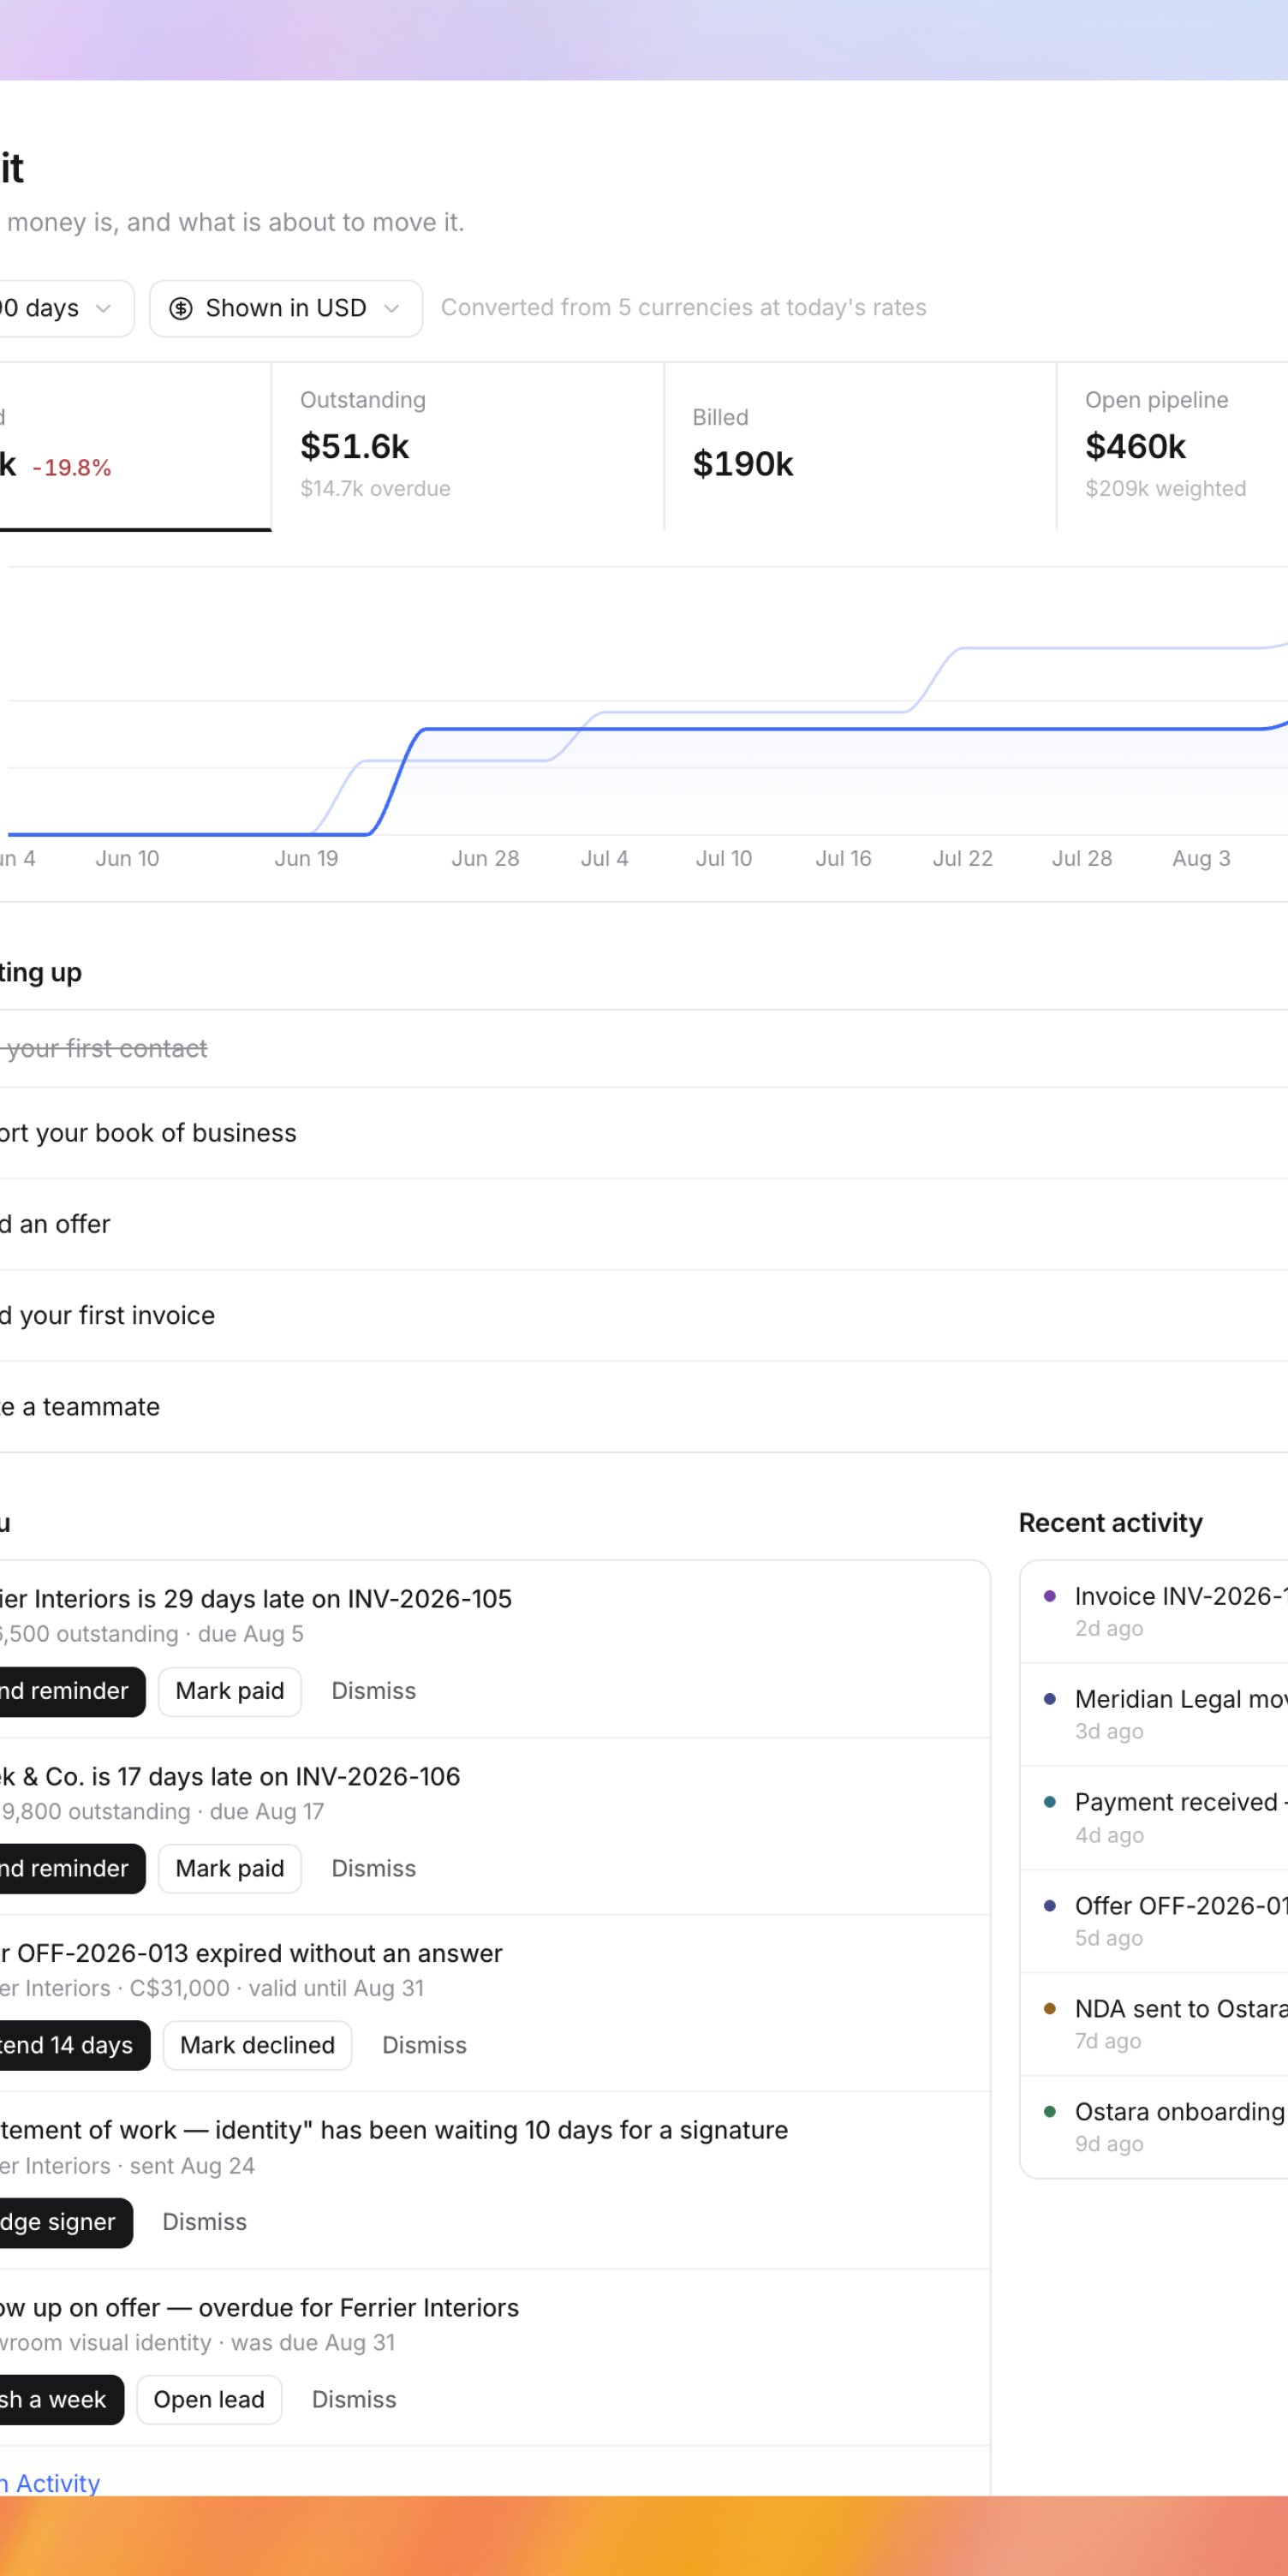Open the Meridian Legal activity entry
1288x2576 pixels.
pyautogui.click(x=1155, y=1714)
